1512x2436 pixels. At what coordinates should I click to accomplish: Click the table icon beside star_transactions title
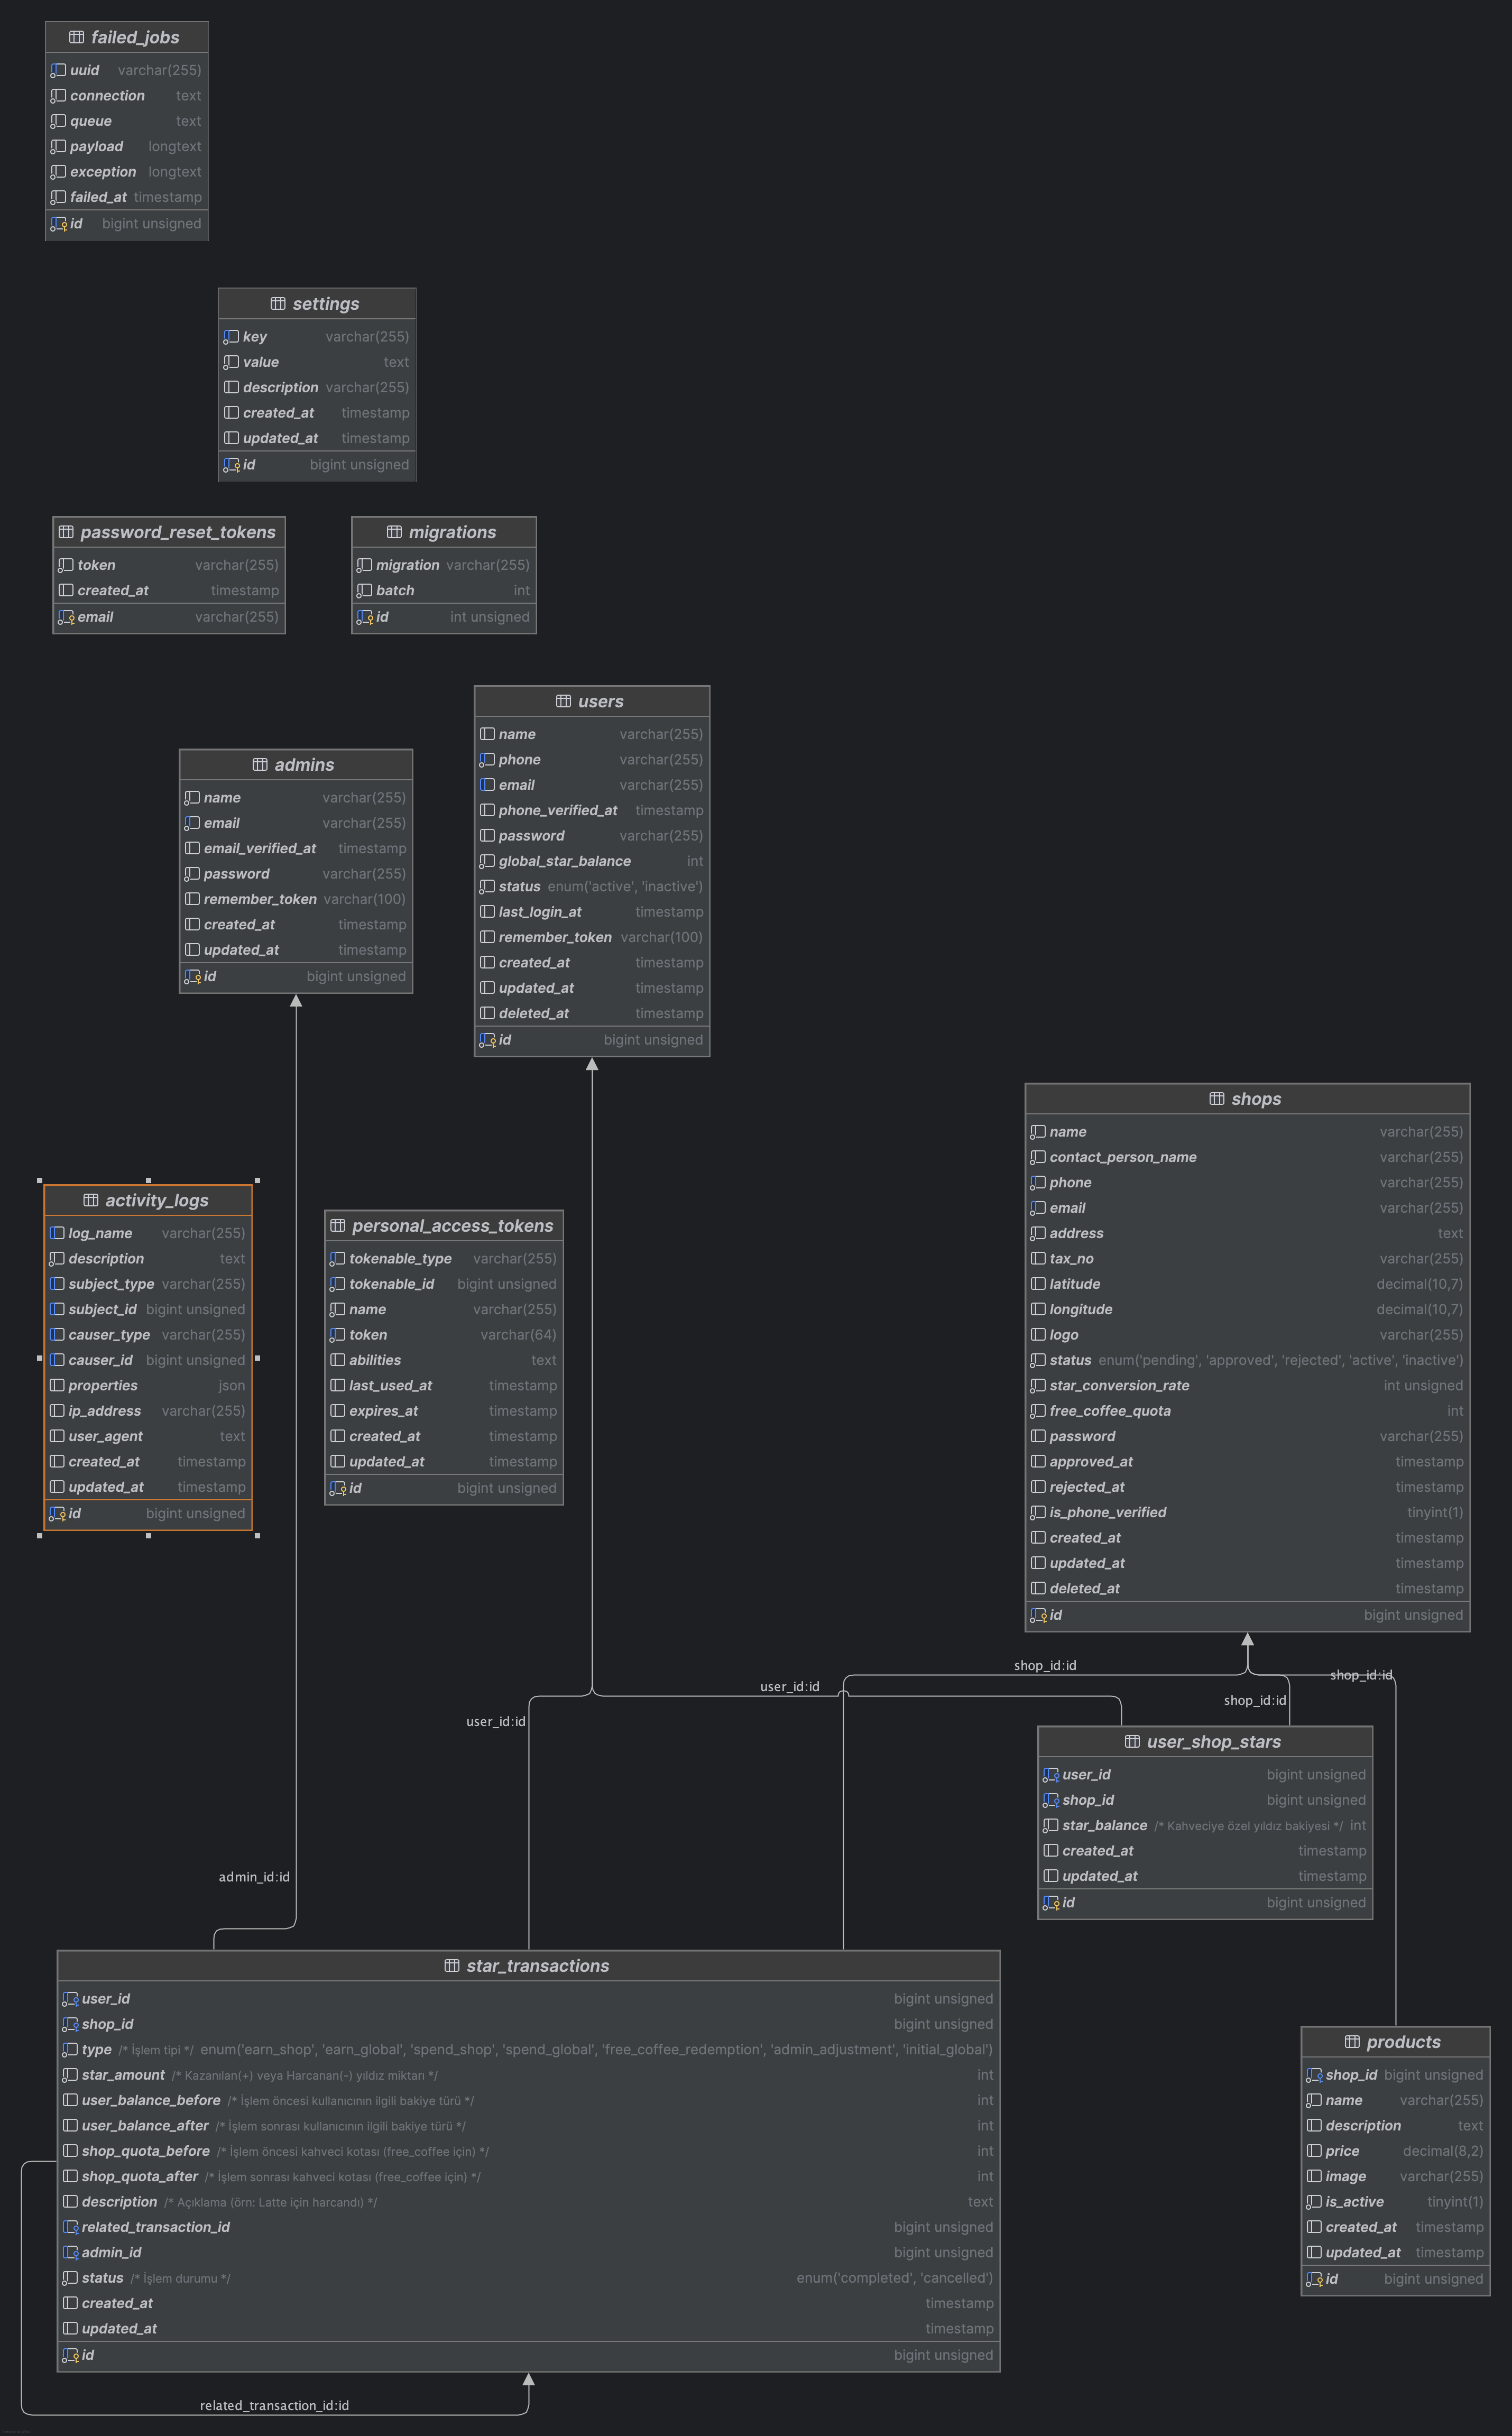[452, 1966]
